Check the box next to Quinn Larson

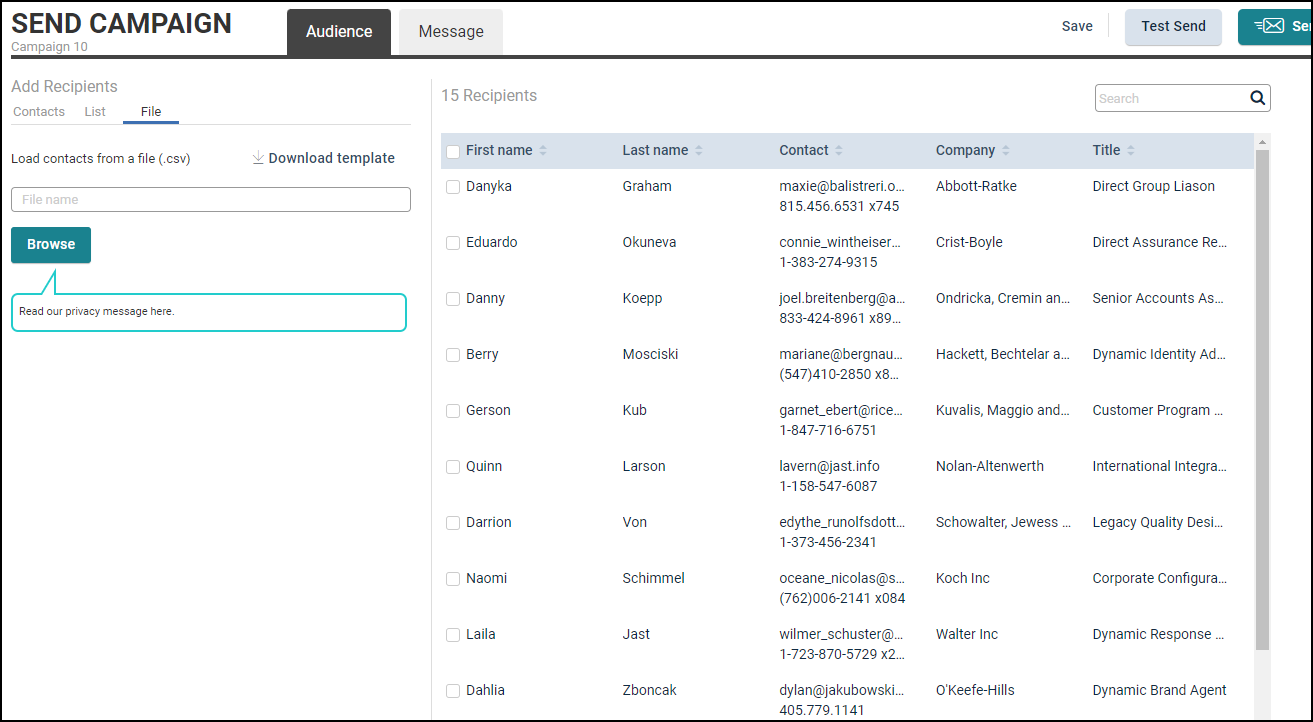pos(453,467)
